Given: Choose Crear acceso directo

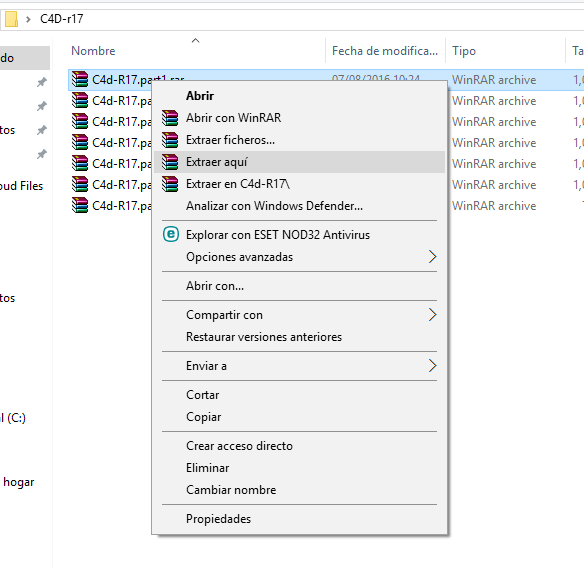Looking at the screenshot, I should [x=299, y=446].
